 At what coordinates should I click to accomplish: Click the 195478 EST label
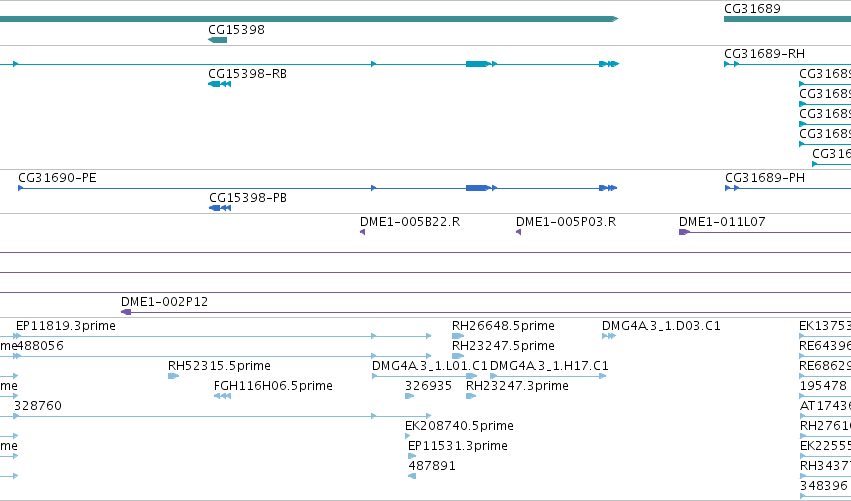click(x=823, y=385)
